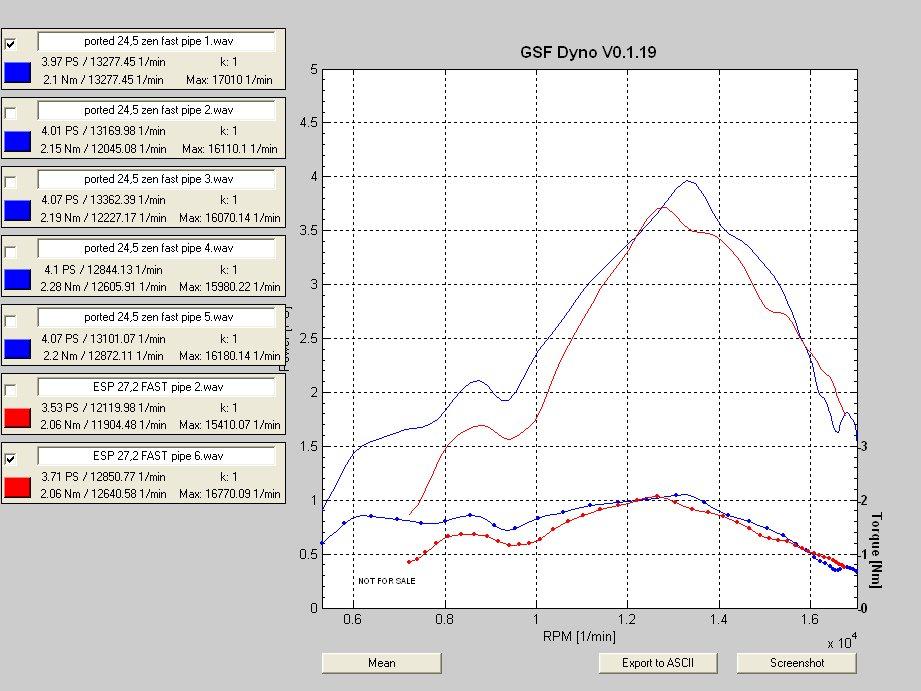This screenshot has width=921, height=691.
Task: Select the ESP 27,2 FAST pipe 6.wav name field
Action: click(x=157, y=456)
